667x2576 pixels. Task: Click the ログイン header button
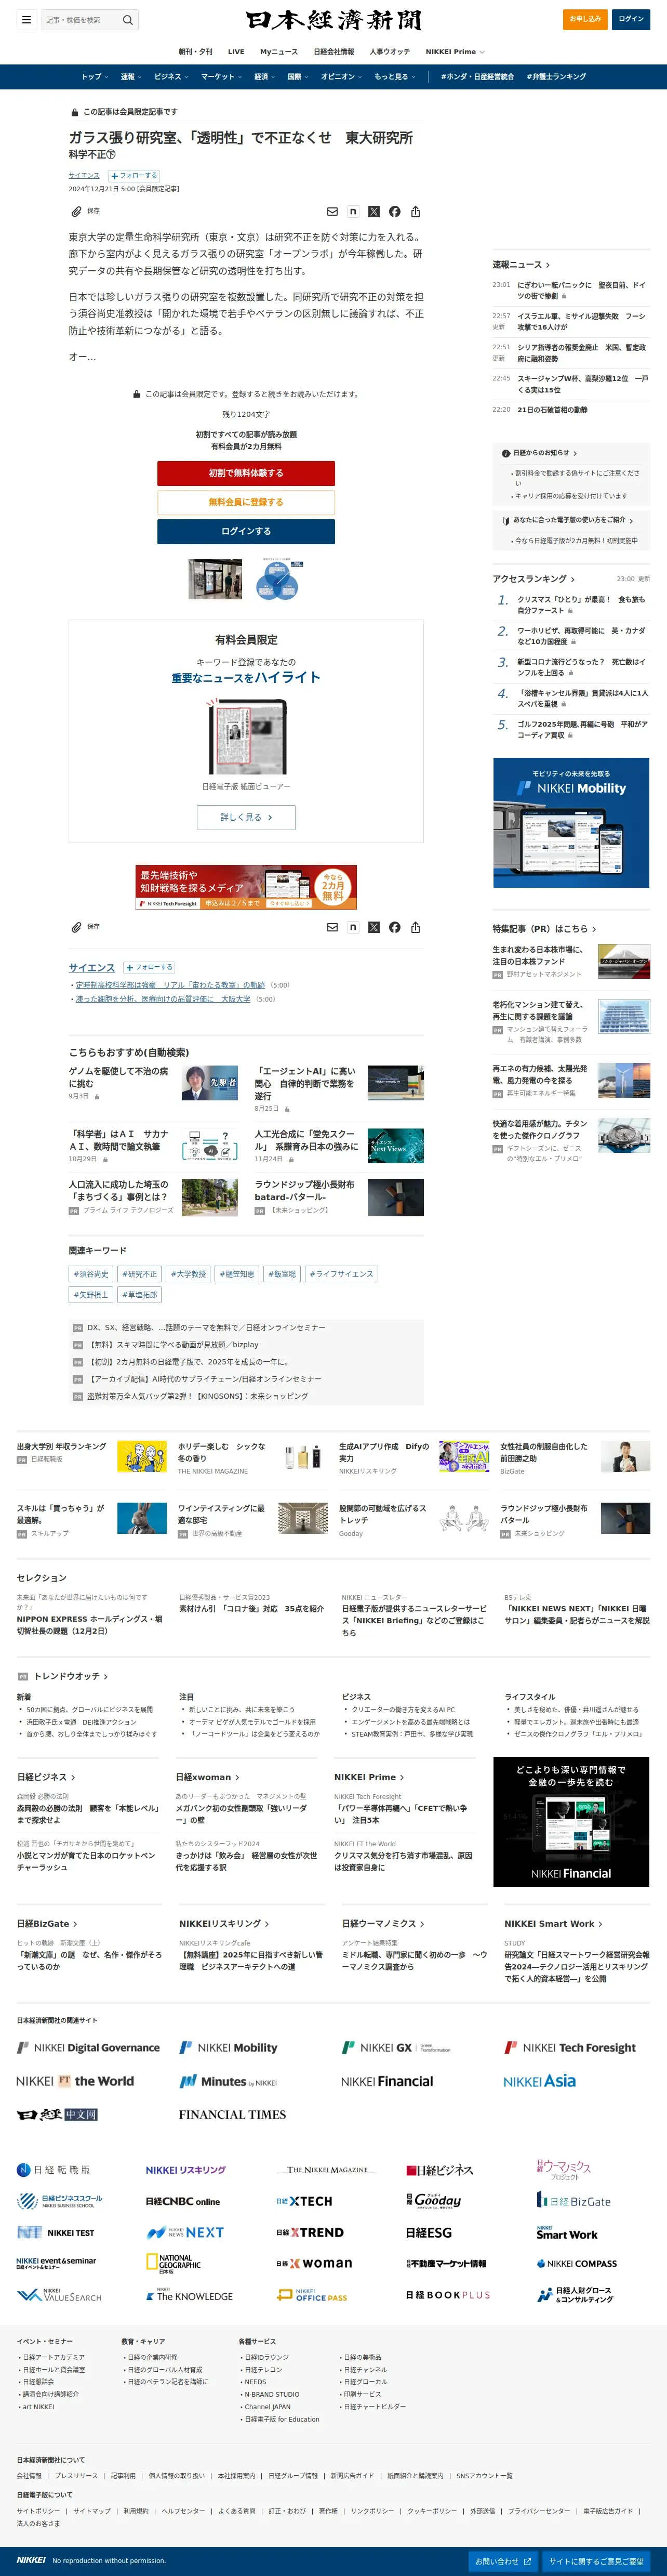click(631, 19)
